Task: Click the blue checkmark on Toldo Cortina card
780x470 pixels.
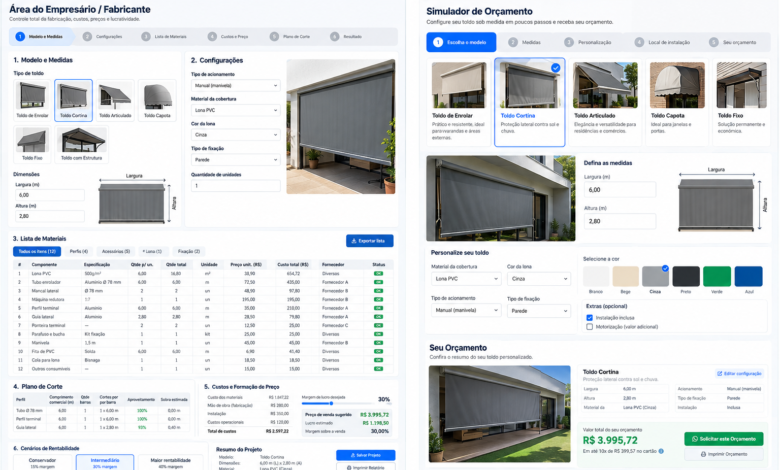Action: coord(556,68)
